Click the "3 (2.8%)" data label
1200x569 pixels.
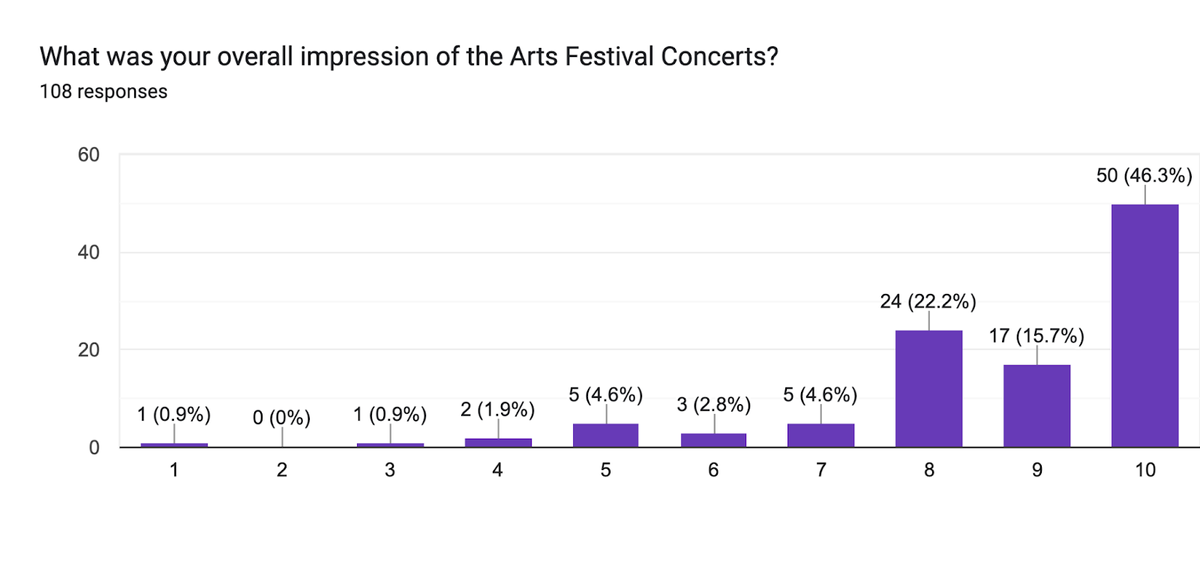(x=712, y=405)
